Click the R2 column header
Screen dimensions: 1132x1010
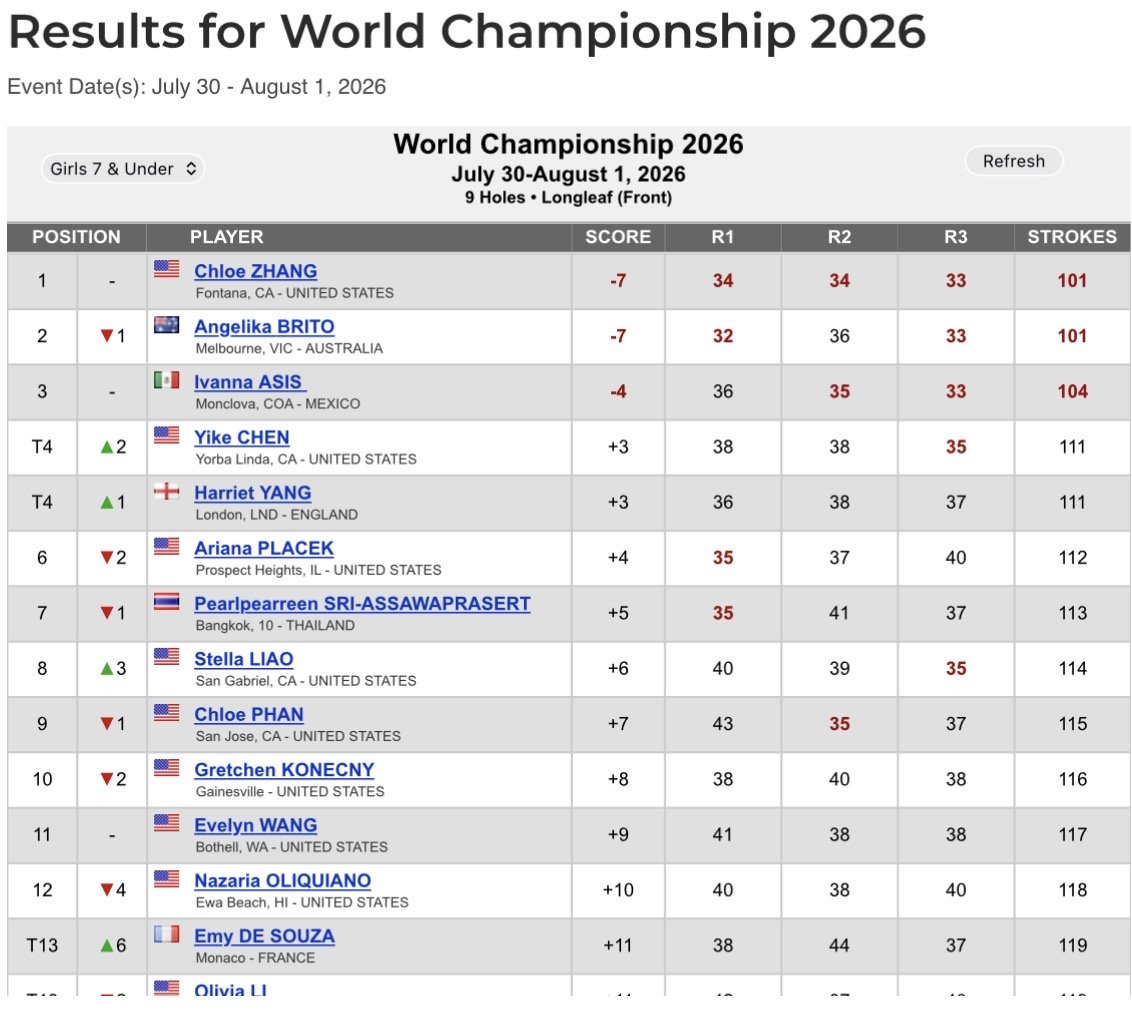coord(840,237)
